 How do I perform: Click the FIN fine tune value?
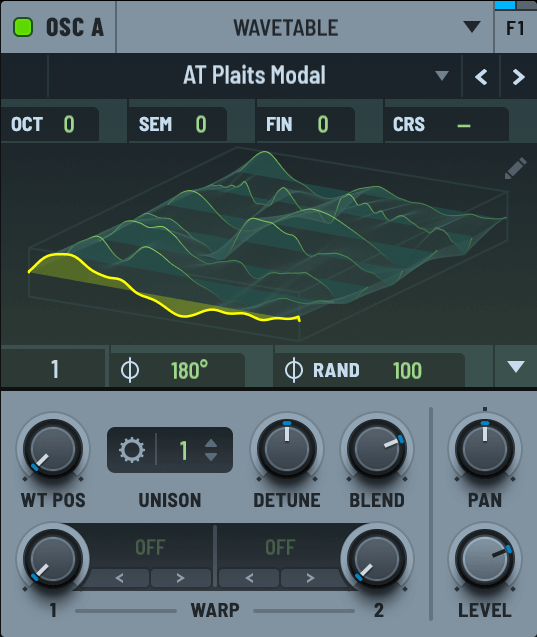(x=323, y=124)
